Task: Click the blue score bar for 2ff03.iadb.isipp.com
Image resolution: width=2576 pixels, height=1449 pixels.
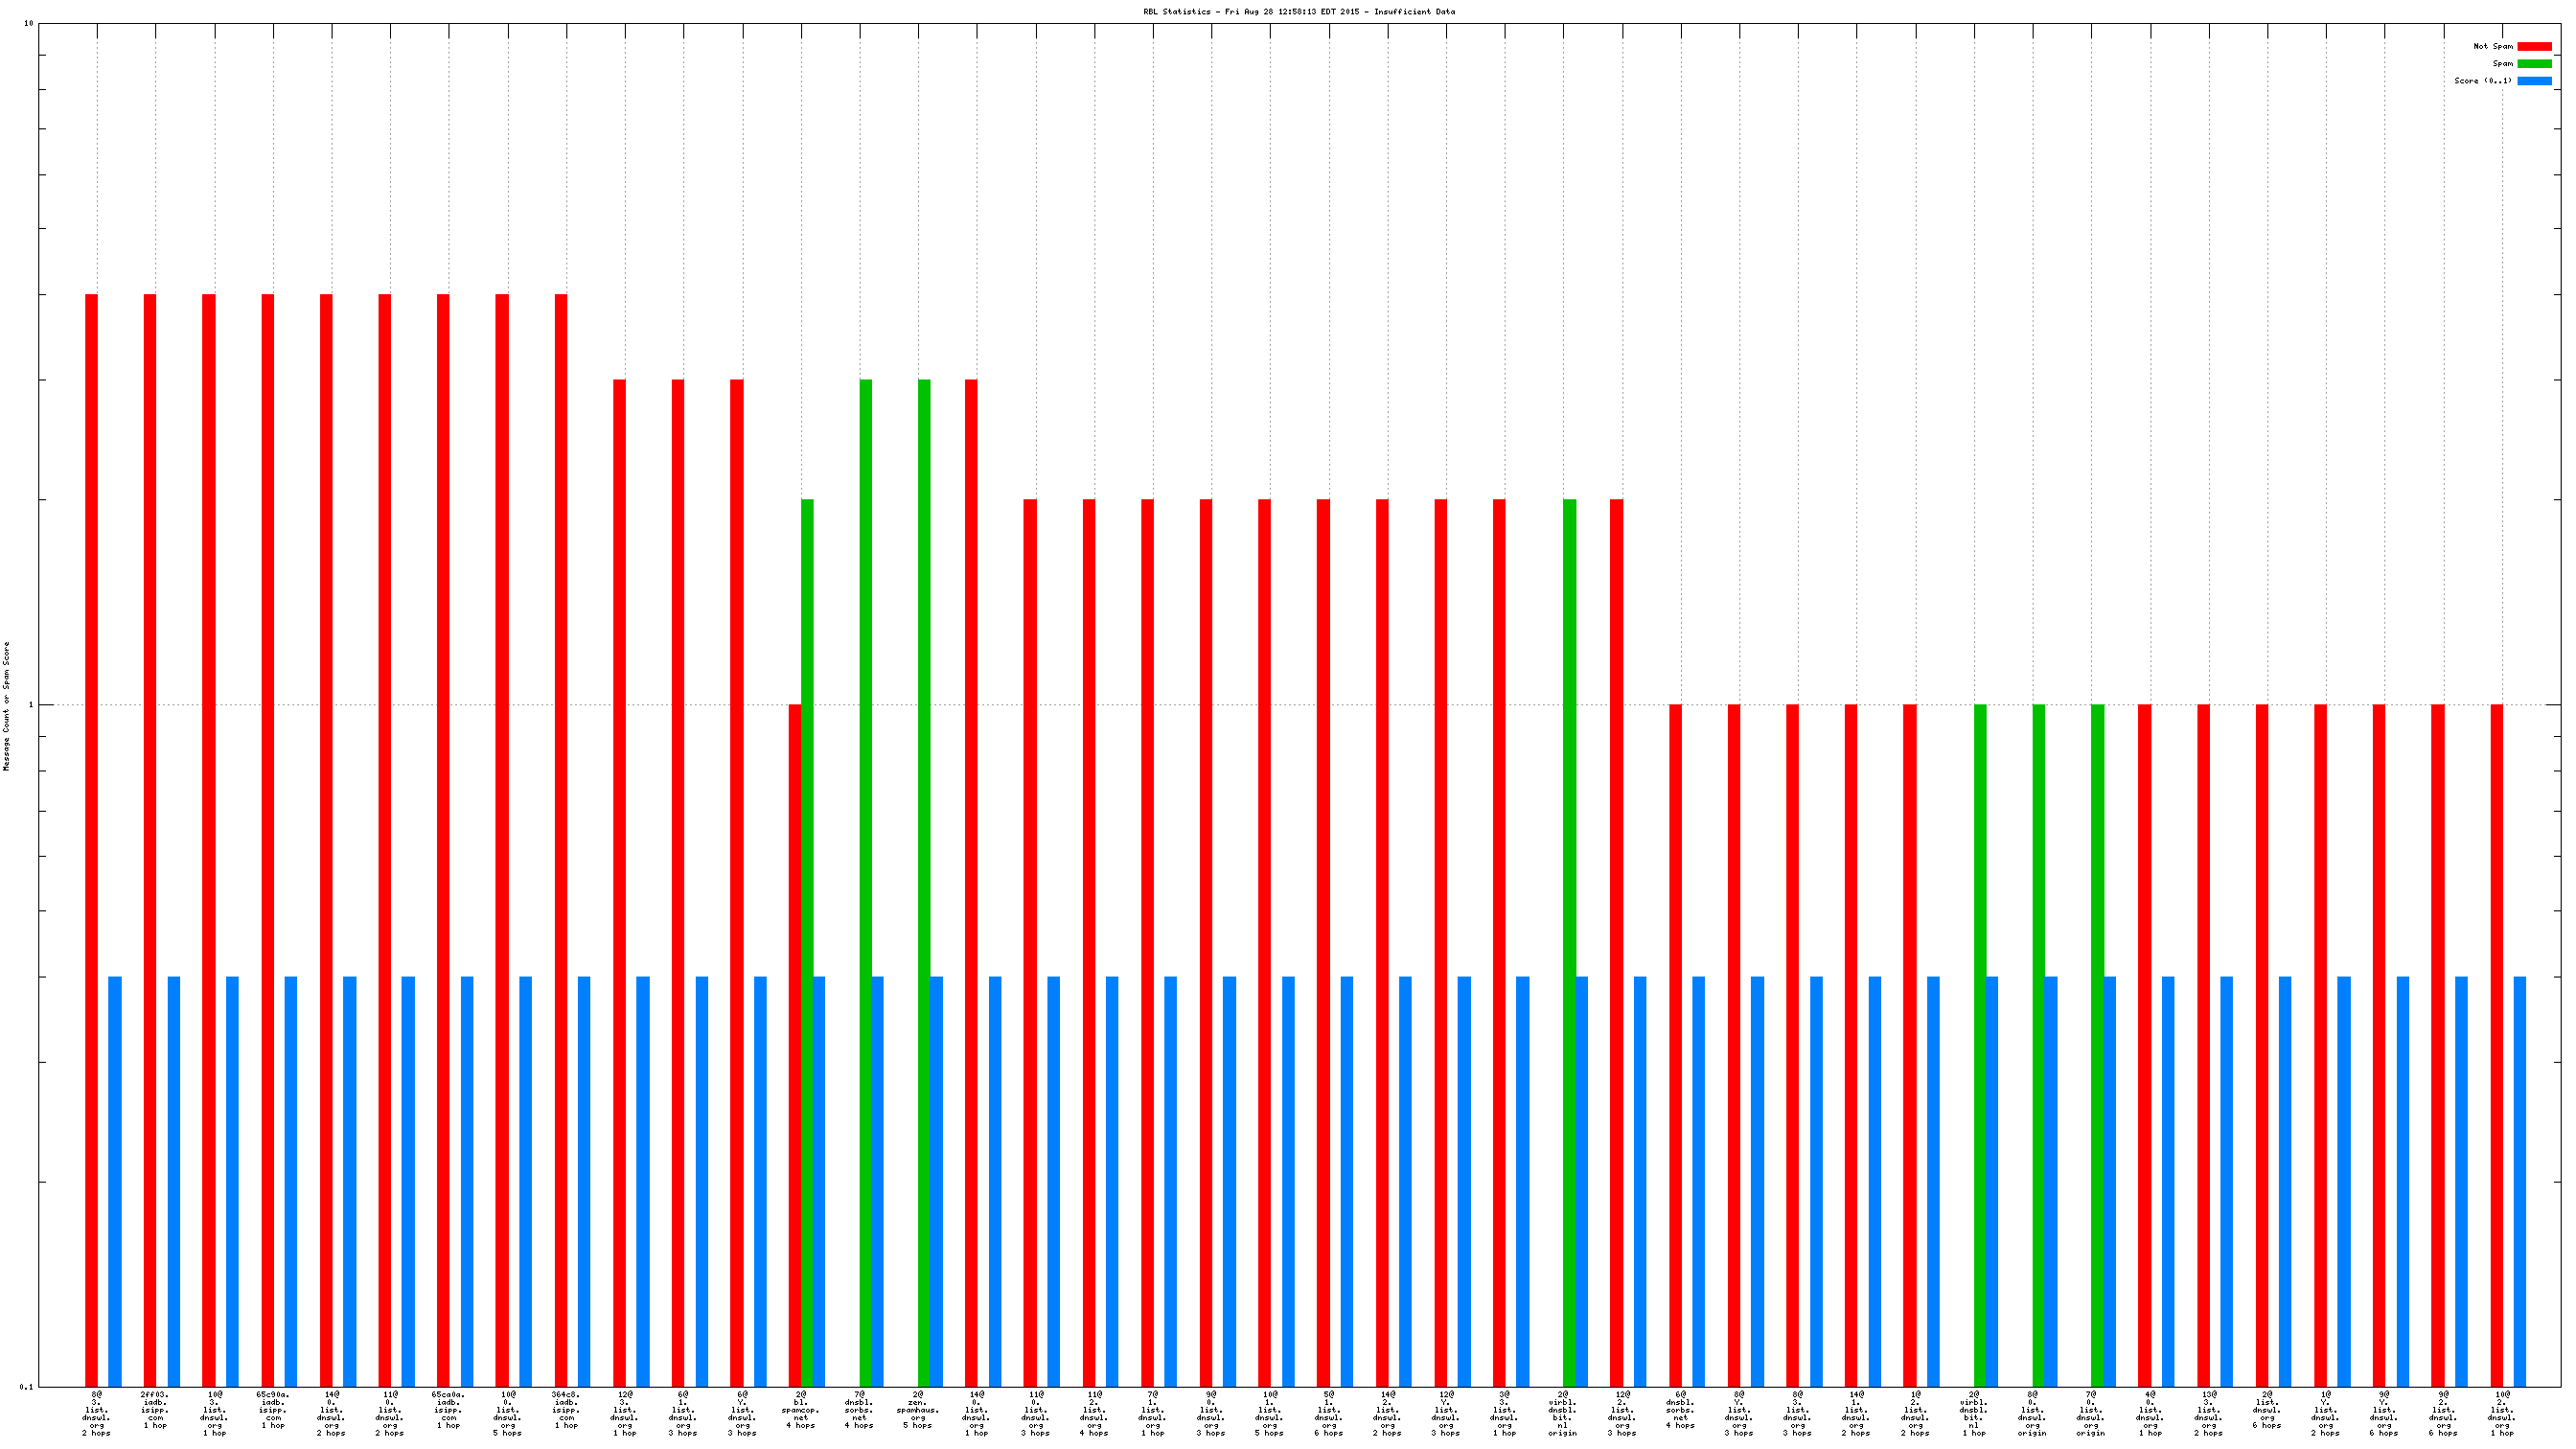Action: 174,1180
